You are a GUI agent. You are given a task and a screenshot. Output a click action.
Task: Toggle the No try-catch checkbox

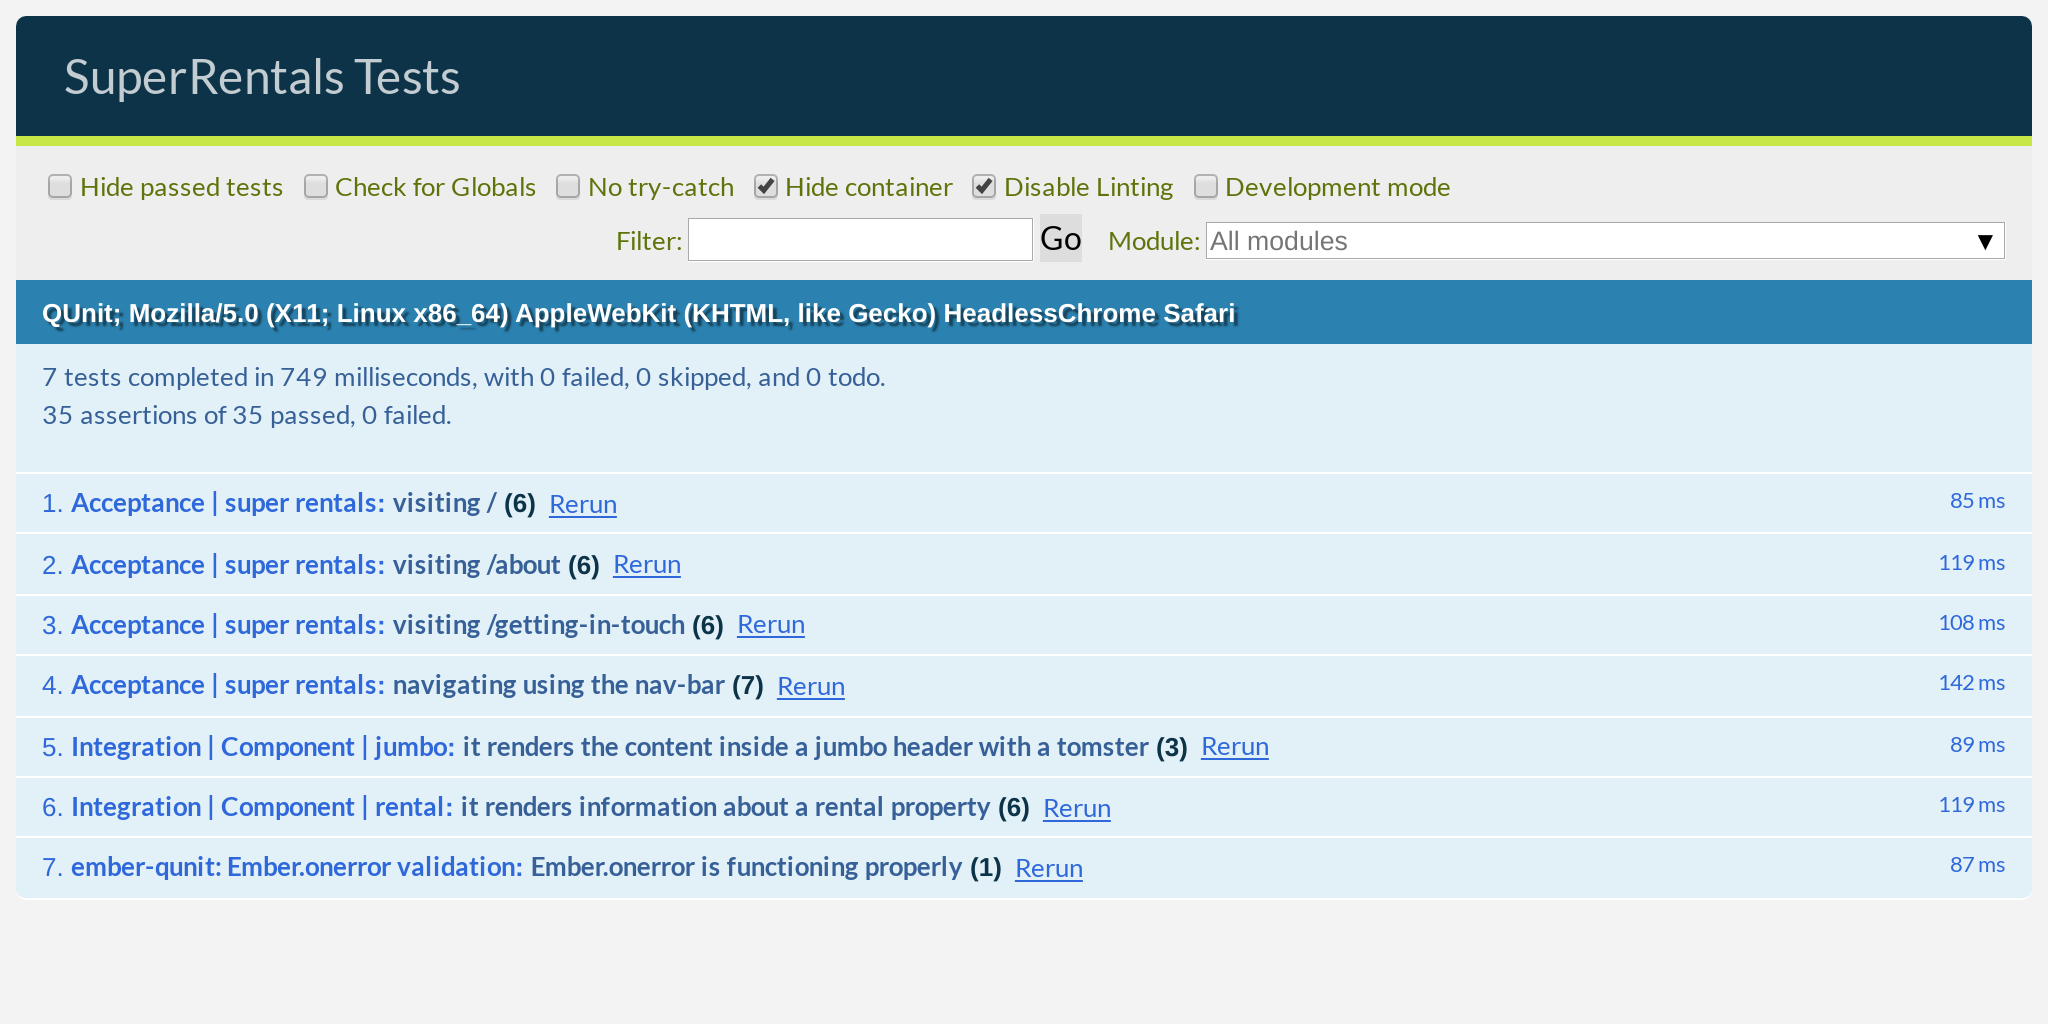pos(568,187)
